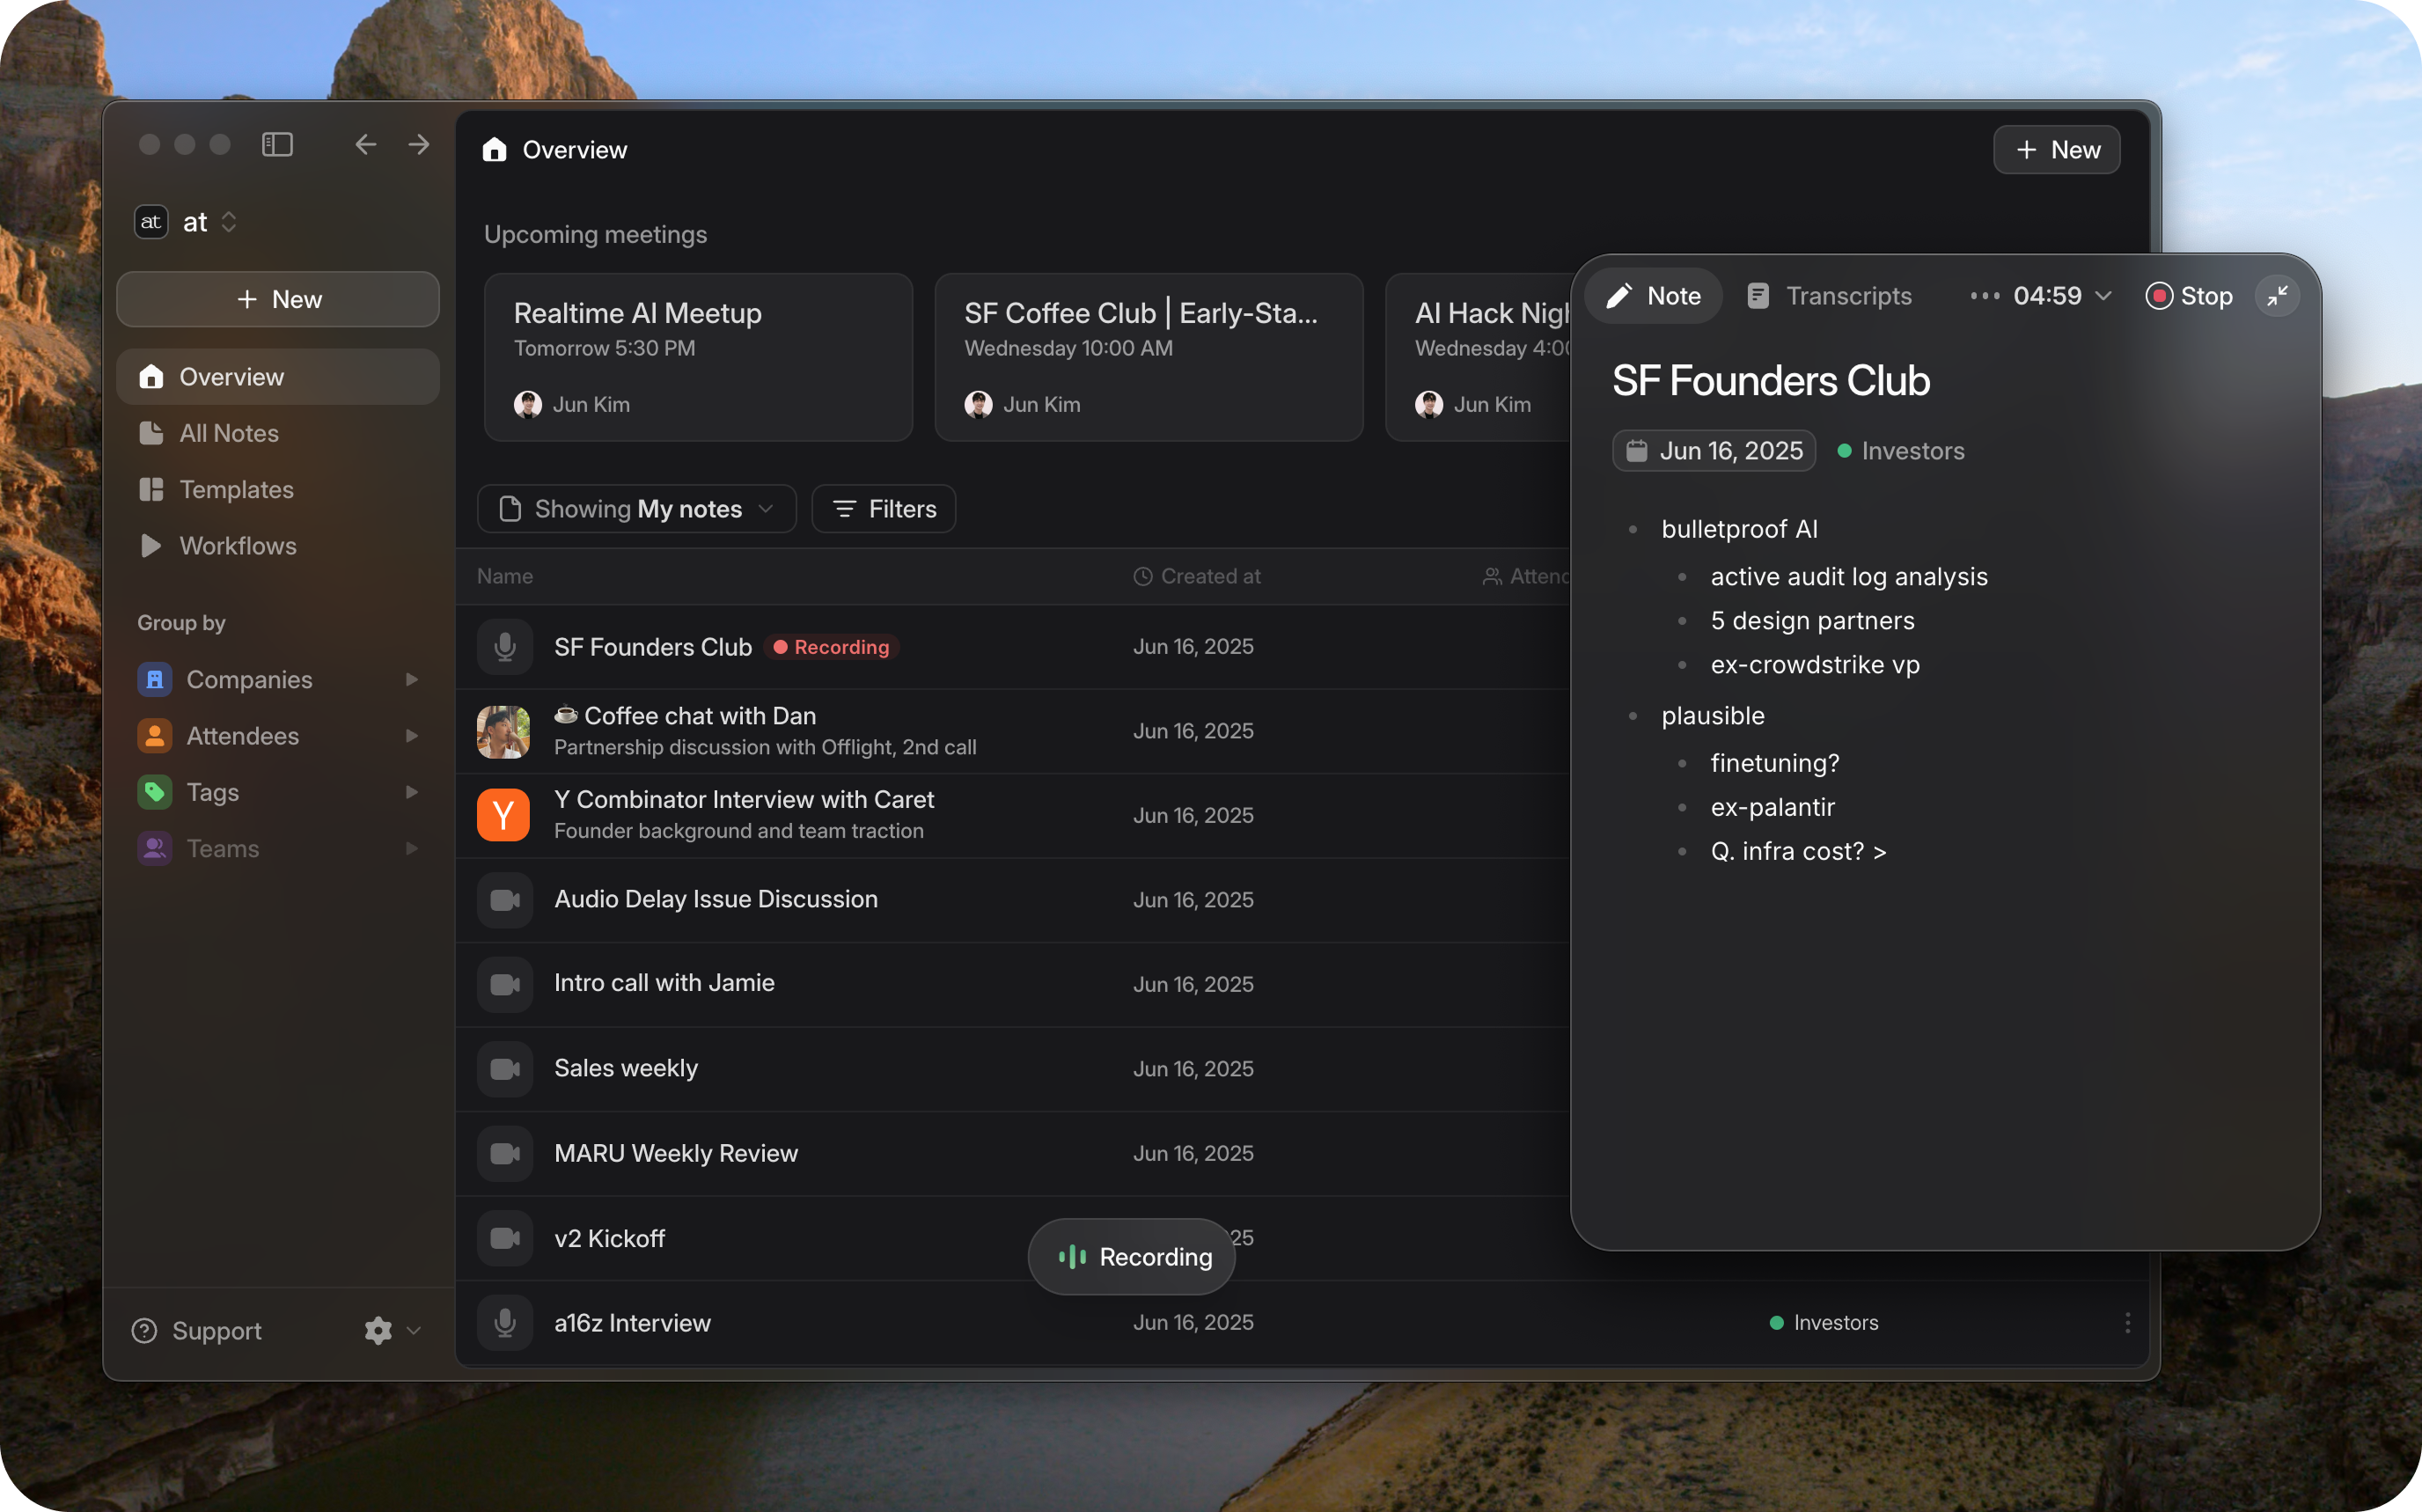Click the settings gear icon
2422x1512 pixels.
(378, 1330)
